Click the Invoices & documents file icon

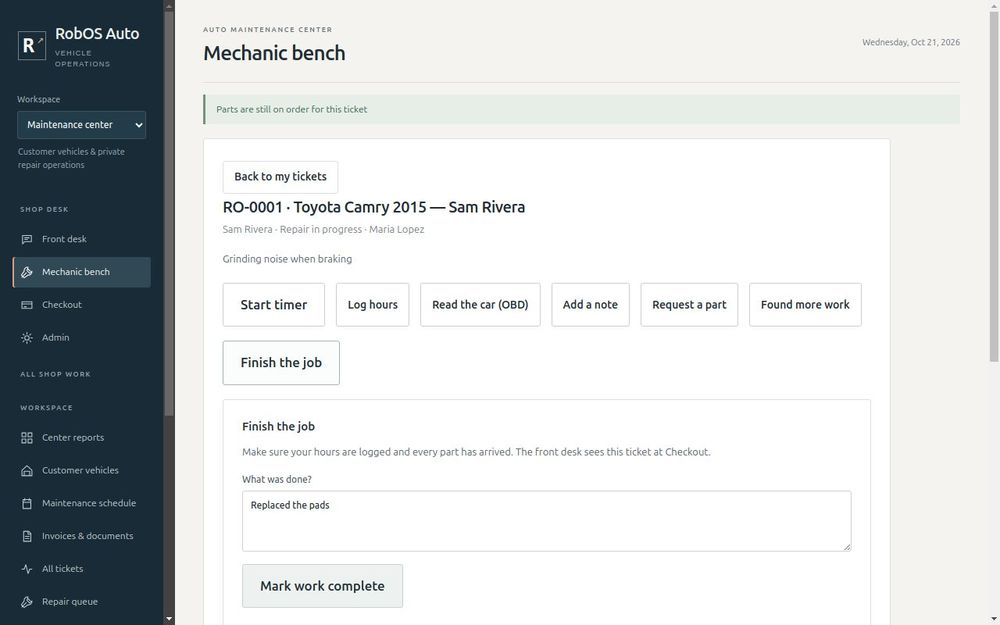click(x=27, y=536)
